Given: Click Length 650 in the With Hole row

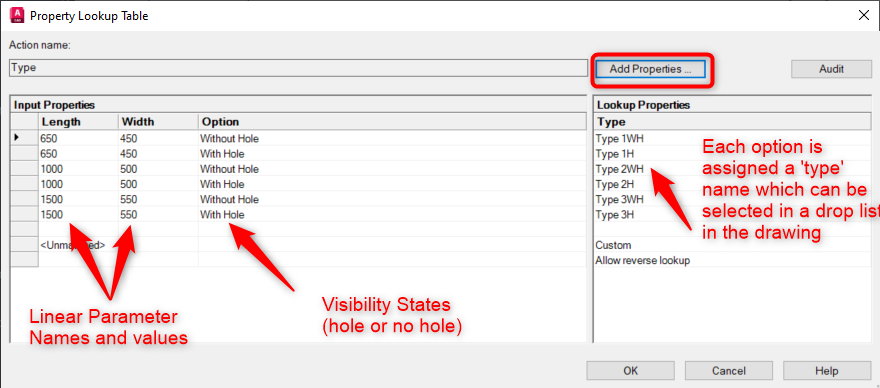Looking at the screenshot, I should click(79, 153).
